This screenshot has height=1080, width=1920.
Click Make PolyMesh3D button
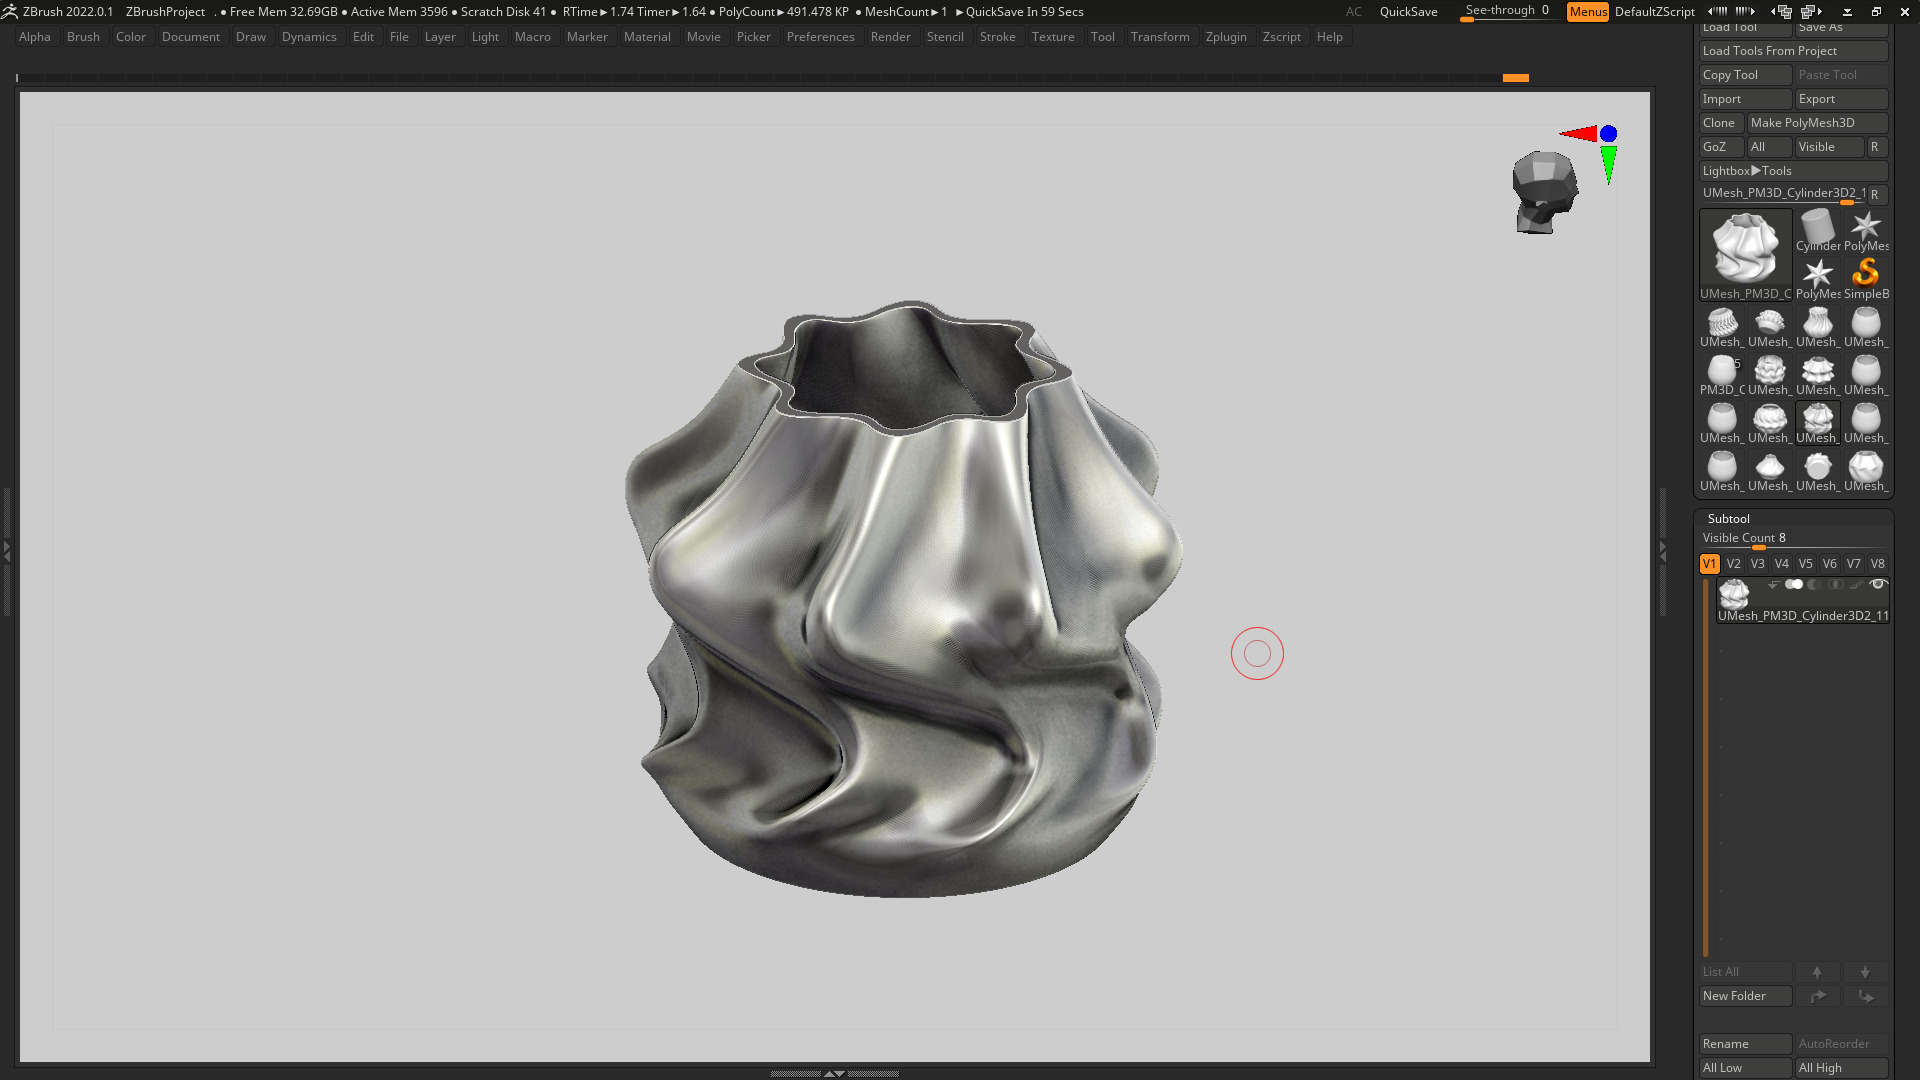pos(1817,123)
